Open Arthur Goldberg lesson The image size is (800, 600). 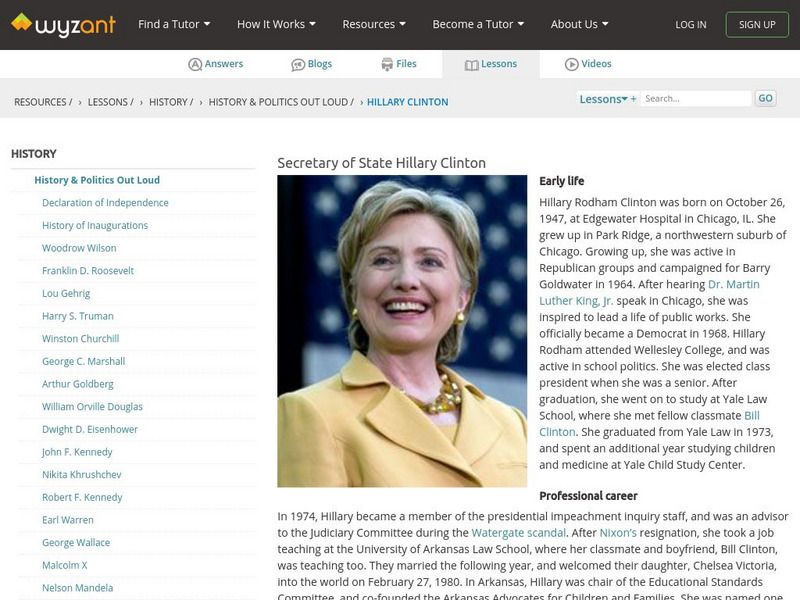(x=78, y=384)
